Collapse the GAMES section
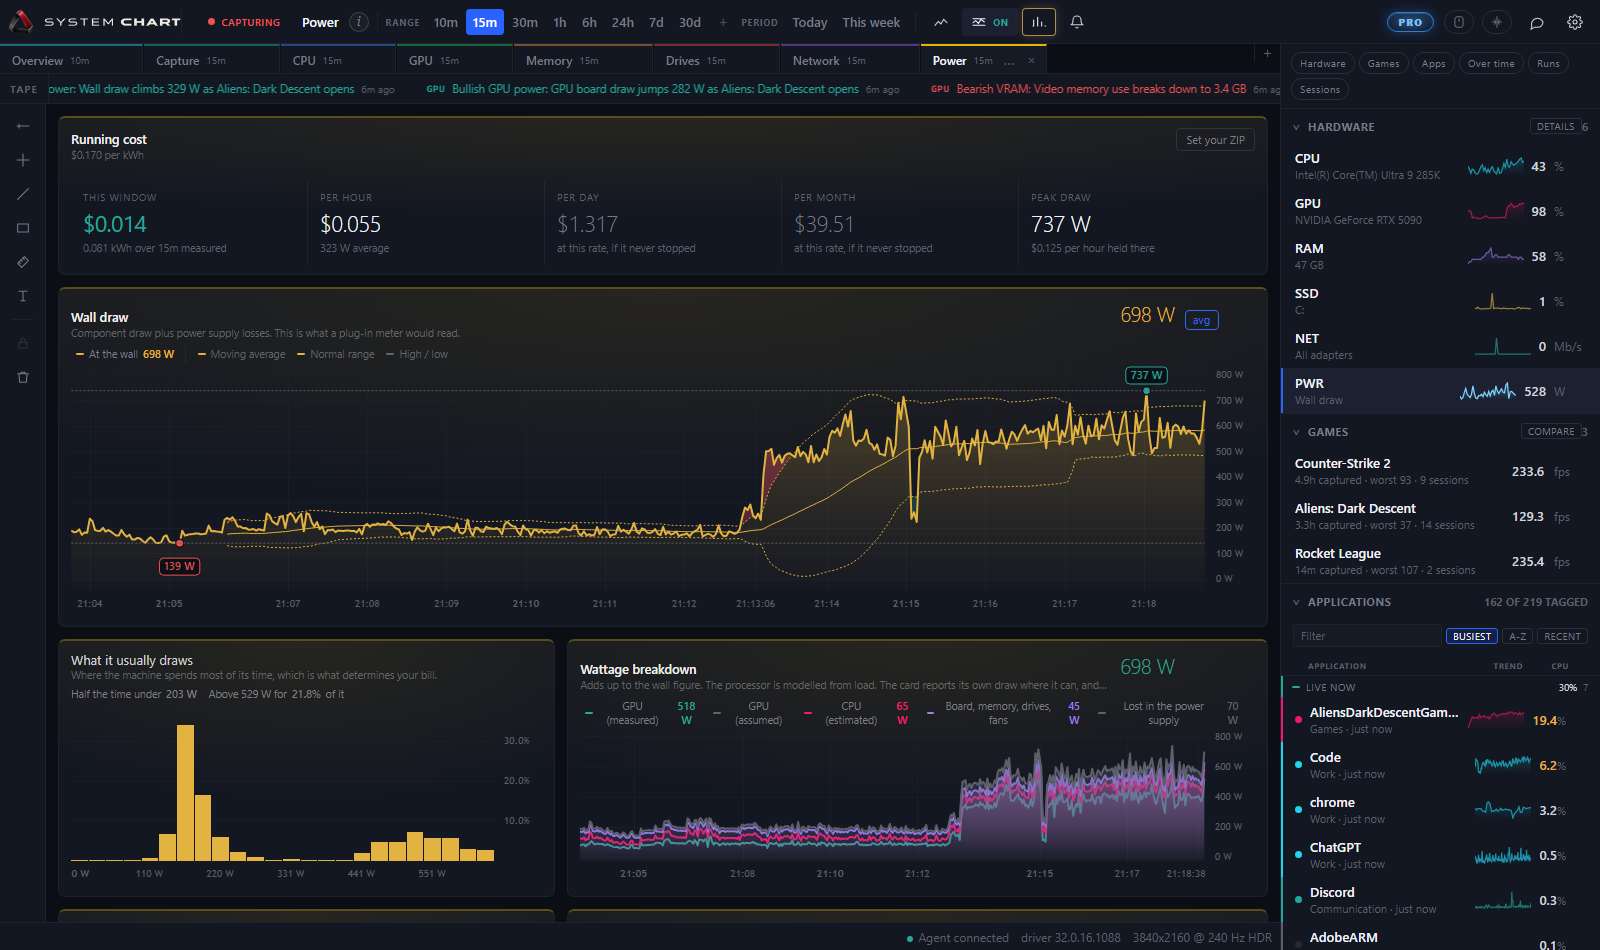Viewport: 1600px width, 950px height. [1297, 432]
